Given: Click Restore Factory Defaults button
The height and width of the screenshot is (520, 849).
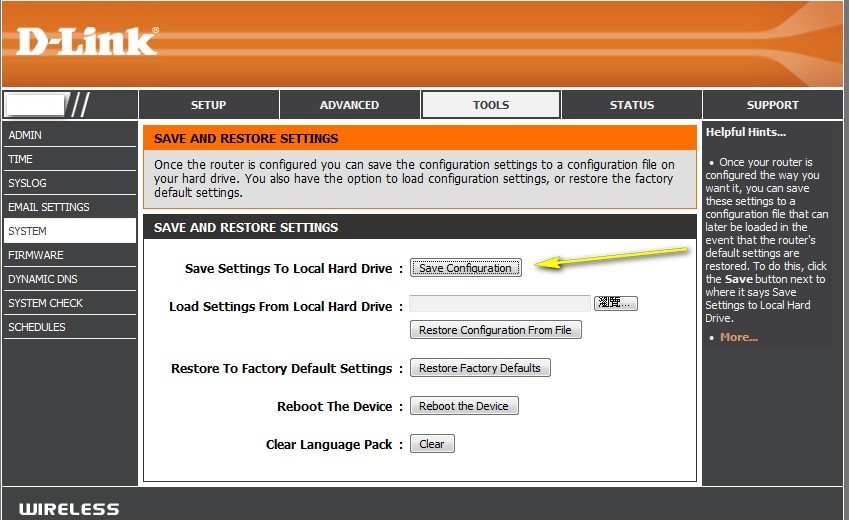Looking at the screenshot, I should (x=480, y=368).
